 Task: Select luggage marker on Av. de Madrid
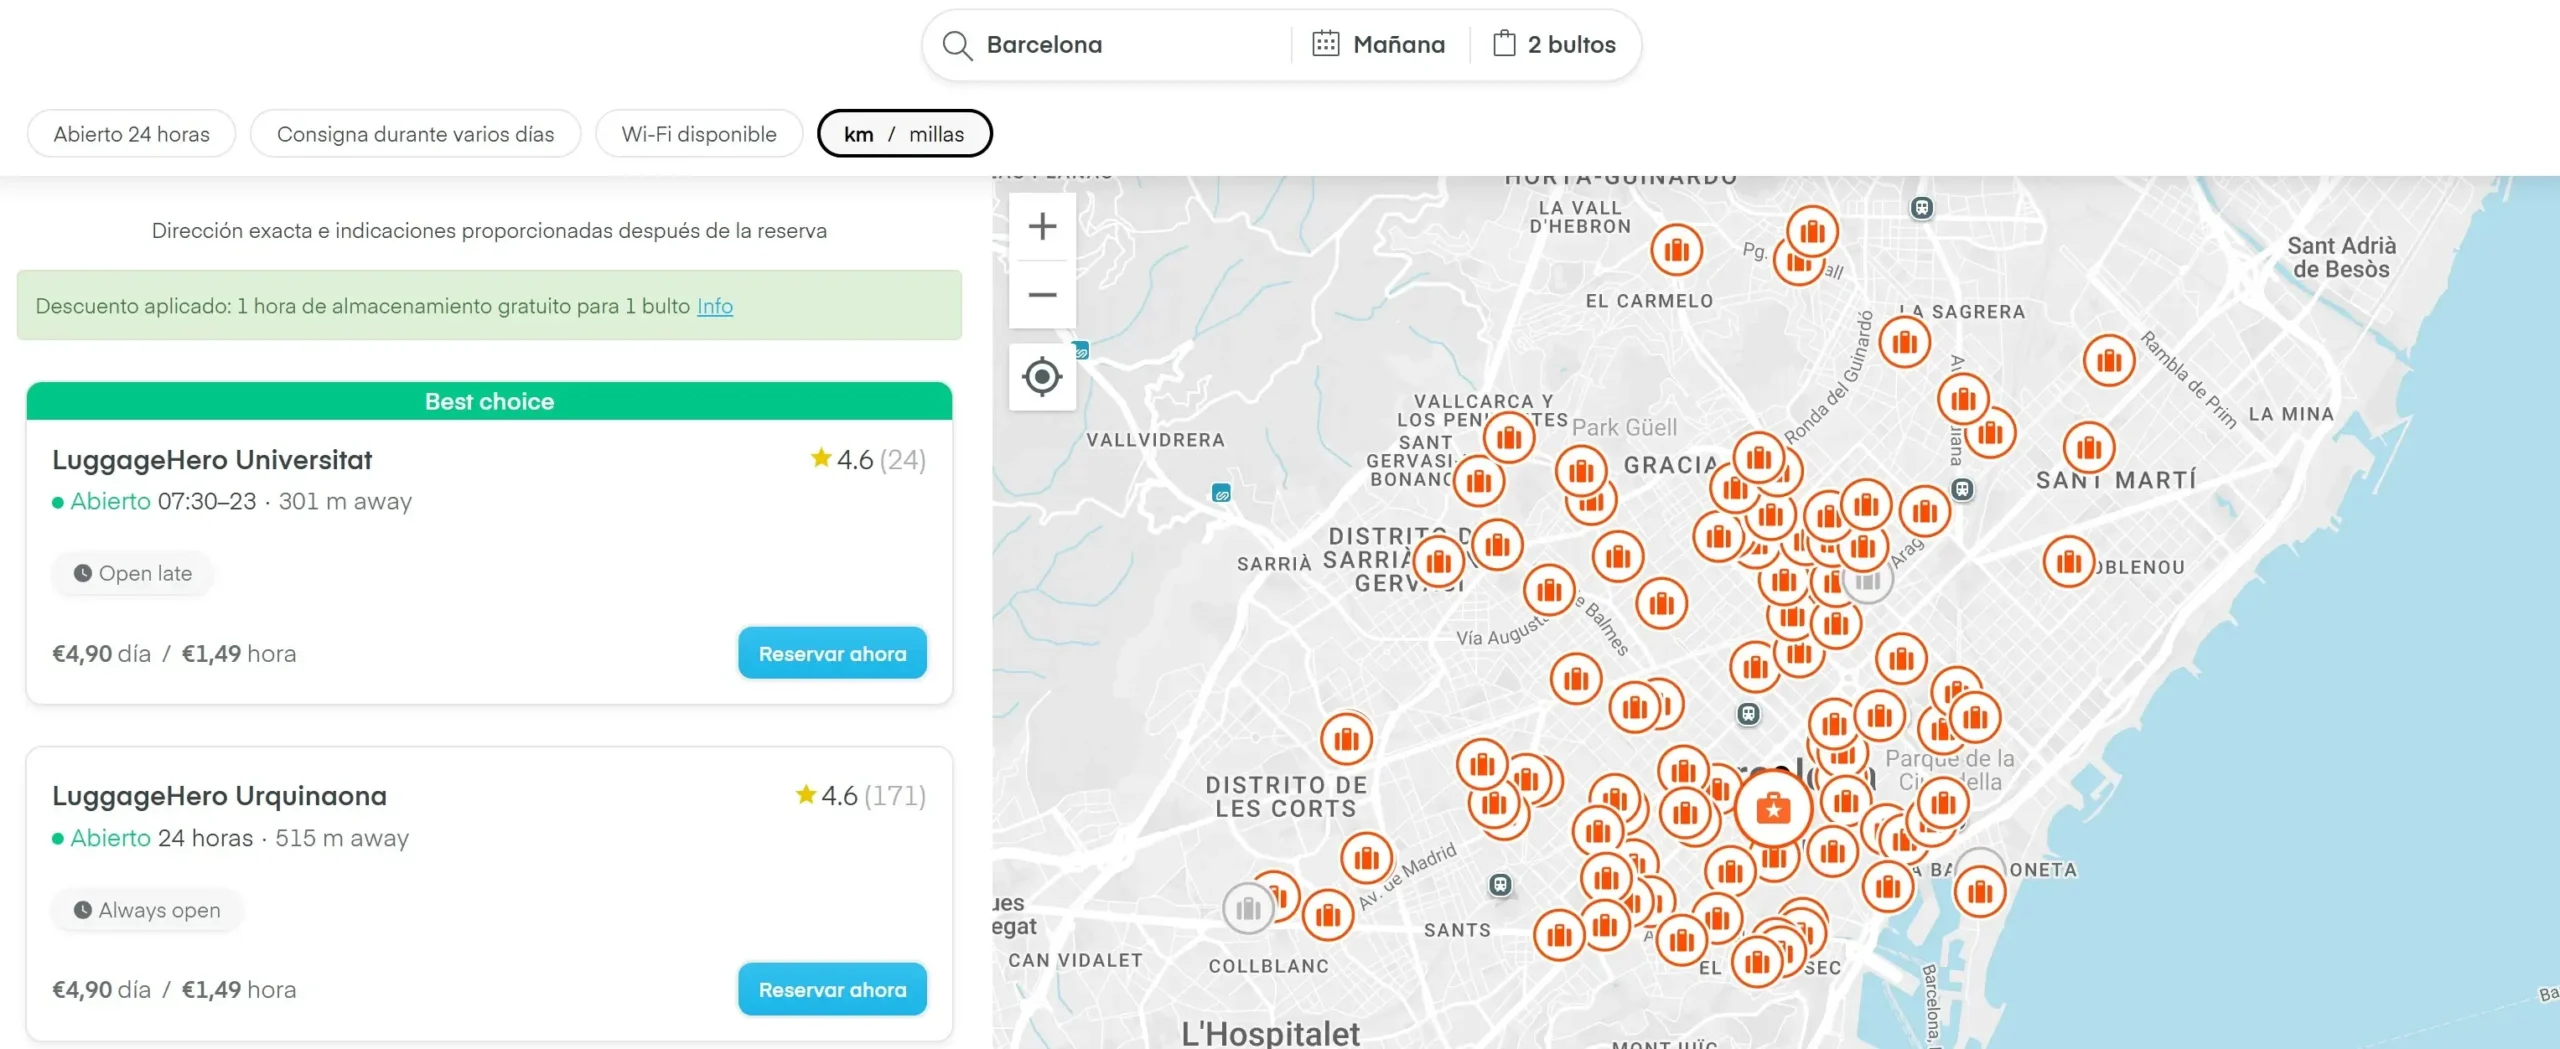pyautogui.click(x=1366, y=857)
